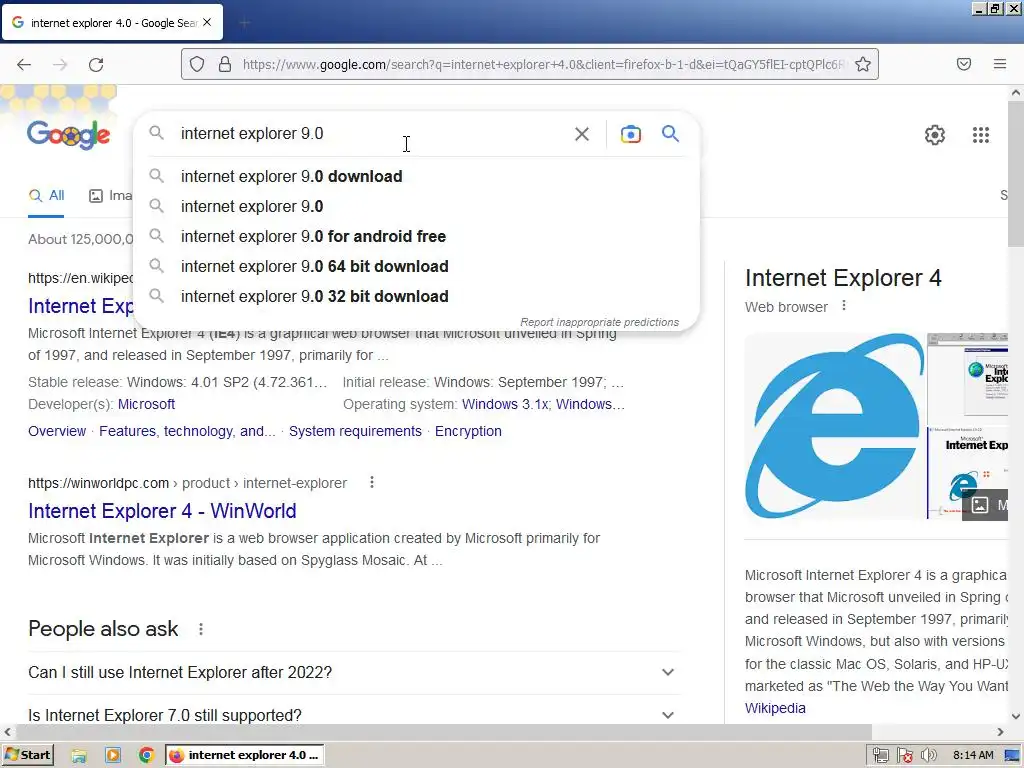Open Google quick settings gear
This screenshot has height=768, width=1024.
tap(935, 135)
